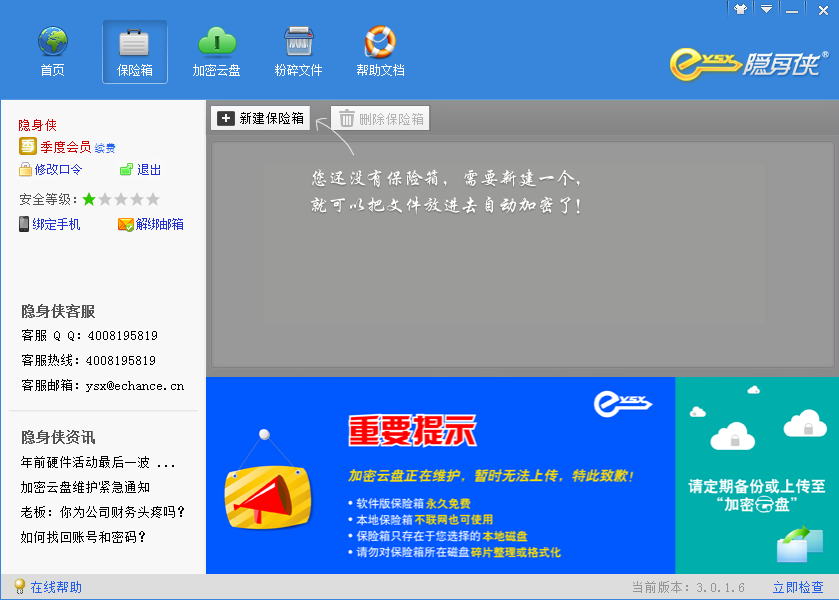Minimize the window
This screenshot has height=600, width=839.
[x=792, y=10]
